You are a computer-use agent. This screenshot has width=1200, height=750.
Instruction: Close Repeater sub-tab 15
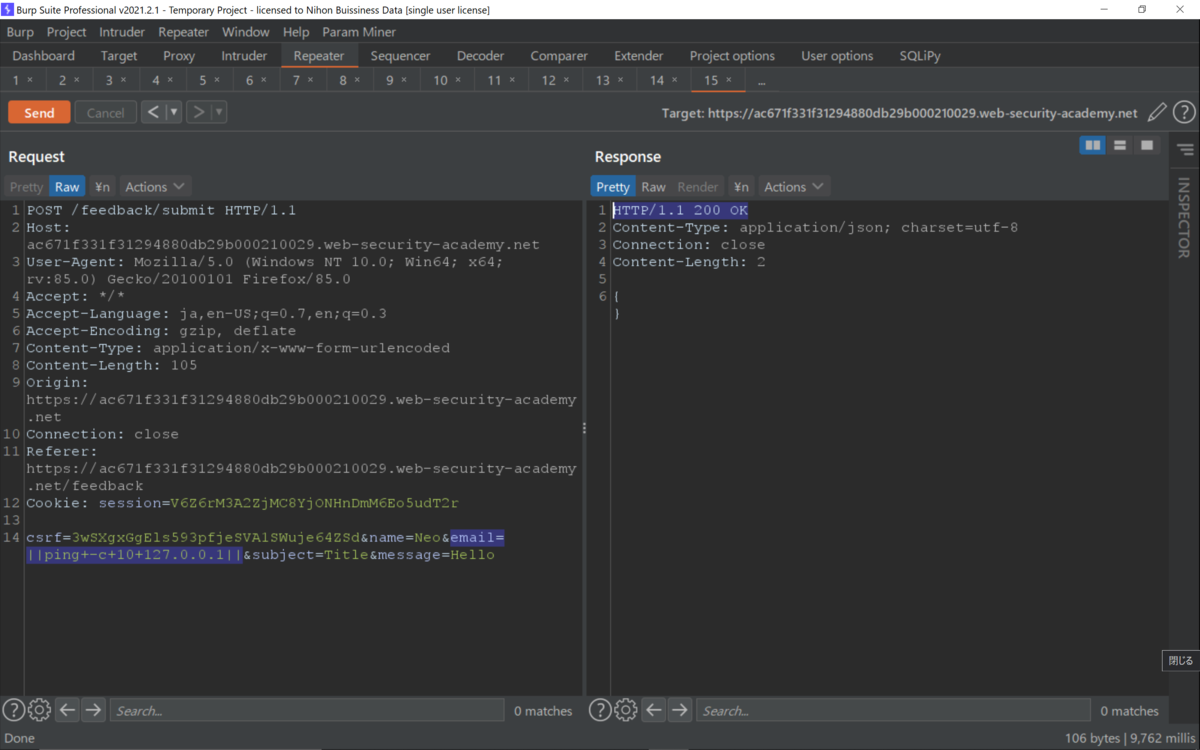729,80
